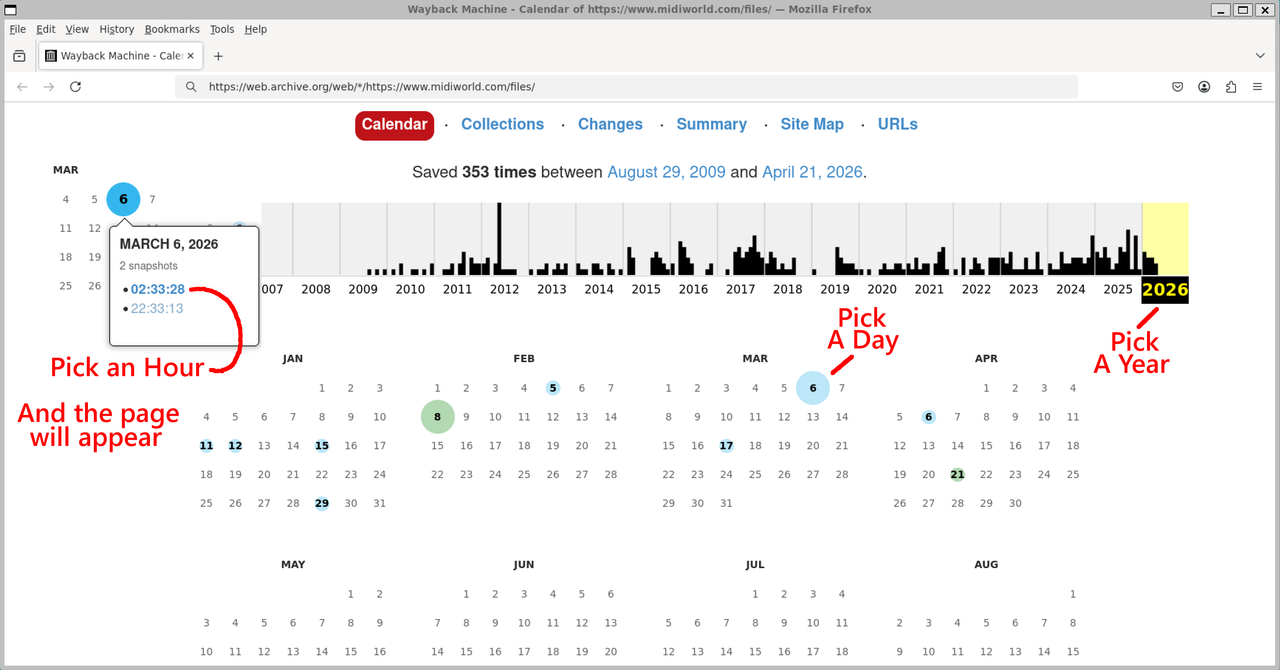
Task: Open a new browser tab
Action: [218, 56]
